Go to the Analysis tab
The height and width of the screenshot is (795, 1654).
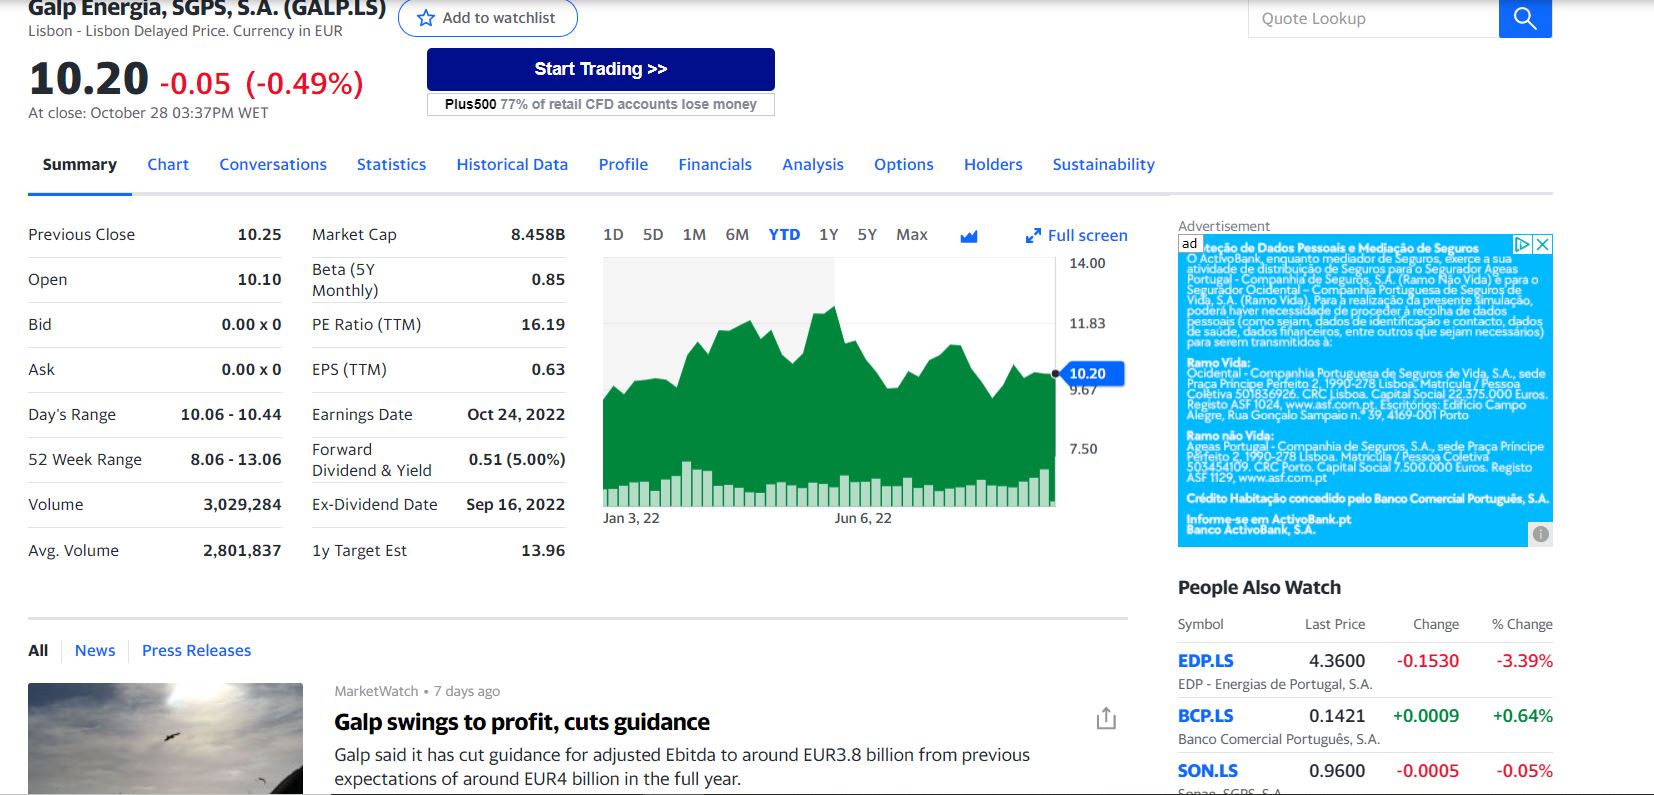click(x=813, y=165)
